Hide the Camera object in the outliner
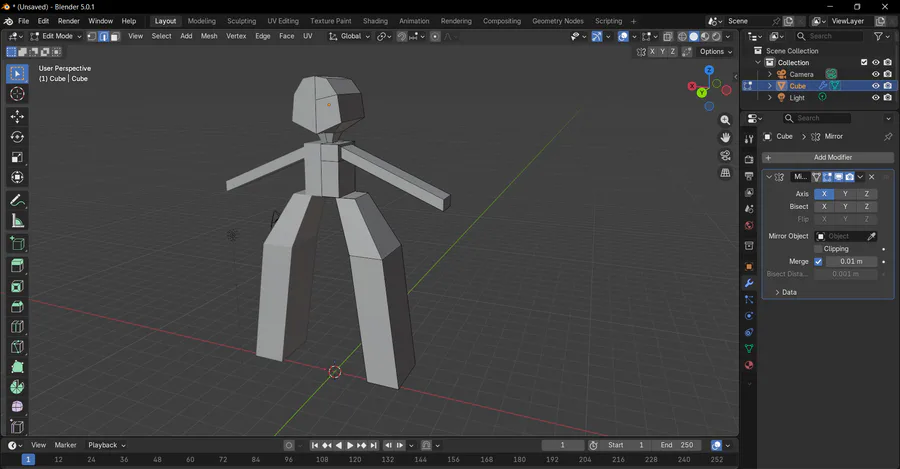The width and height of the screenshot is (900, 469). tap(875, 74)
